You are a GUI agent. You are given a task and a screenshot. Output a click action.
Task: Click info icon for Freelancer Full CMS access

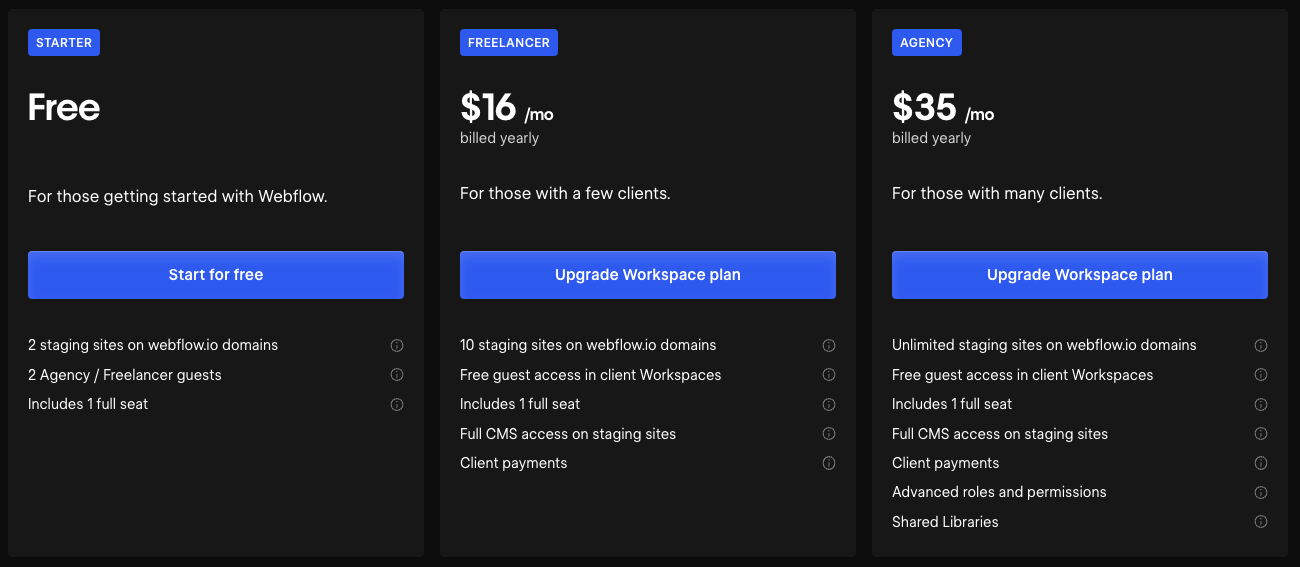point(829,434)
